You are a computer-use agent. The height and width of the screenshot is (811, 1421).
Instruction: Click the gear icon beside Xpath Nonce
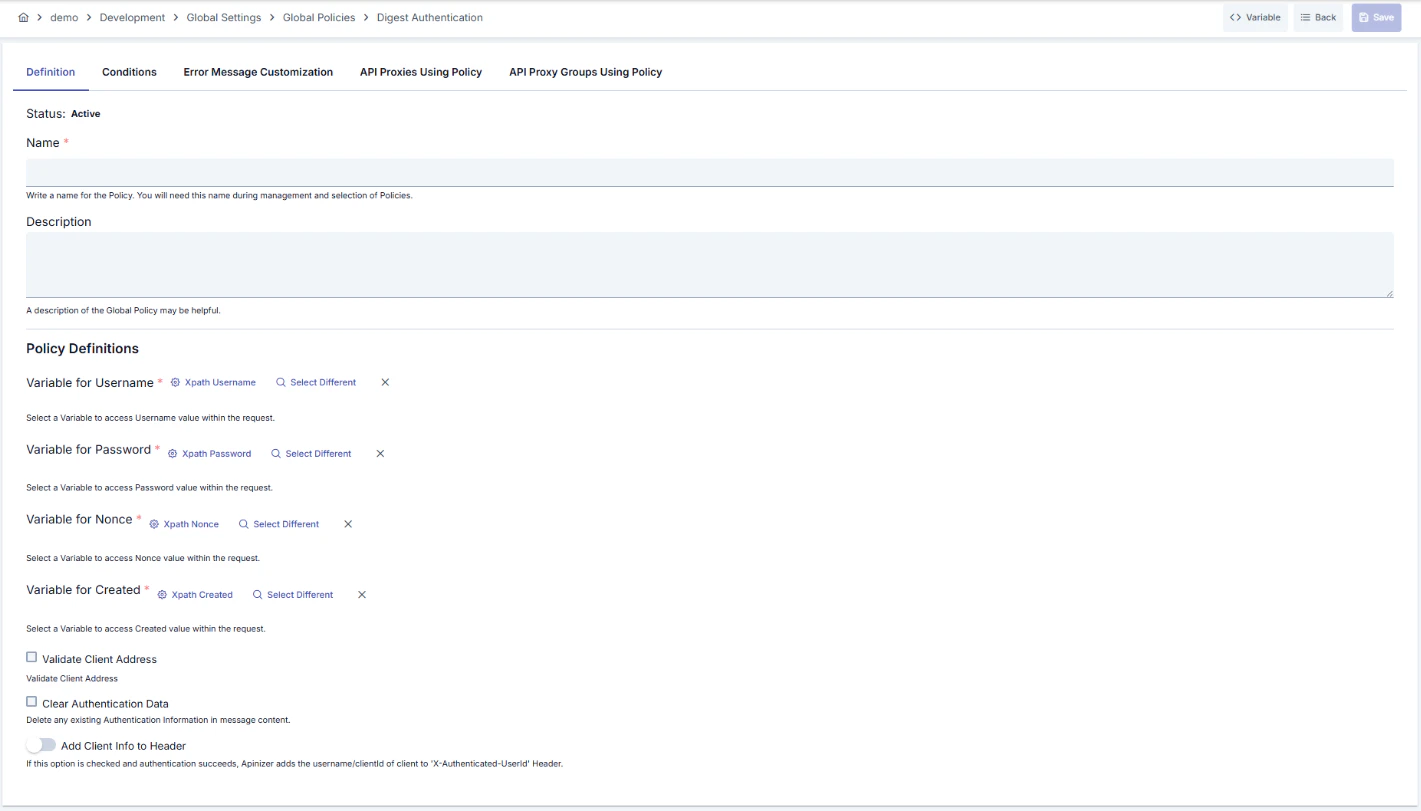[153, 524]
